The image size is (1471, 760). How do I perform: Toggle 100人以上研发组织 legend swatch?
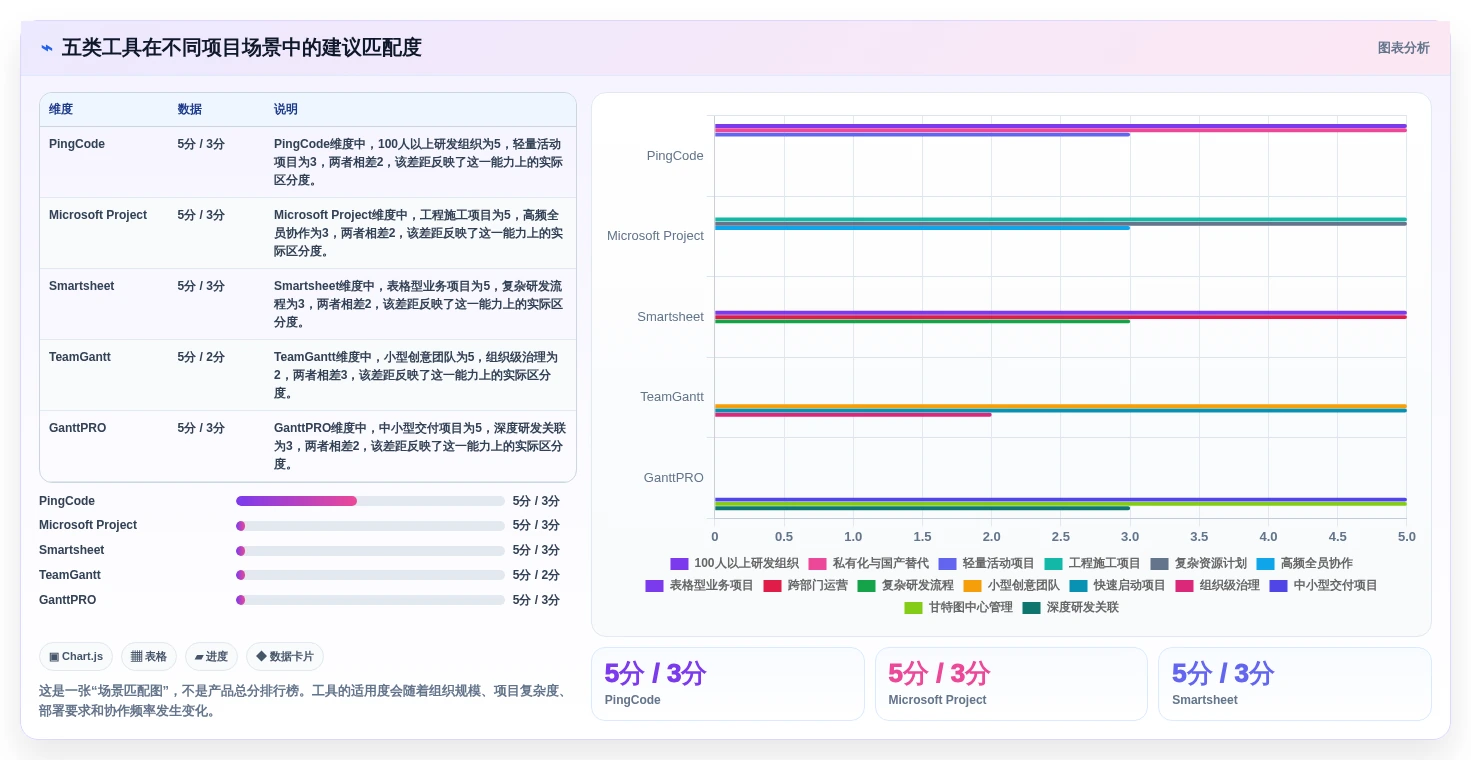pos(679,564)
